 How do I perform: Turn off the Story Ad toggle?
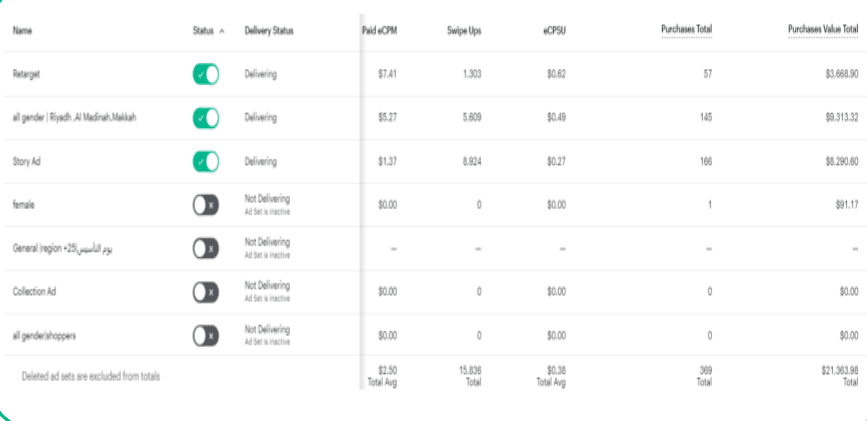206,162
